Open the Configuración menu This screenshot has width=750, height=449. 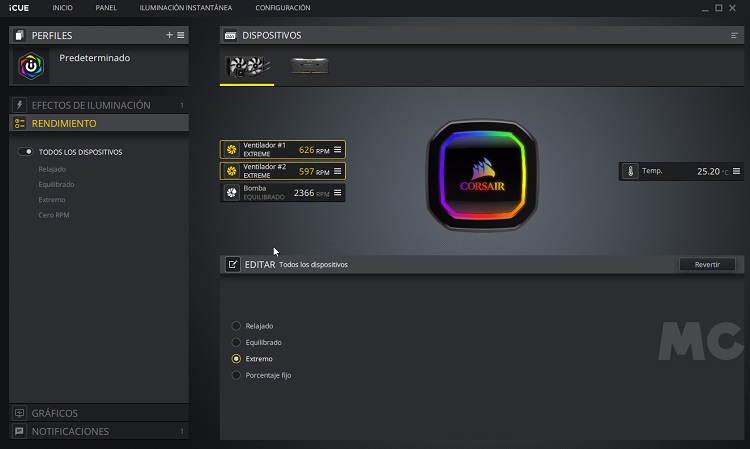point(282,8)
